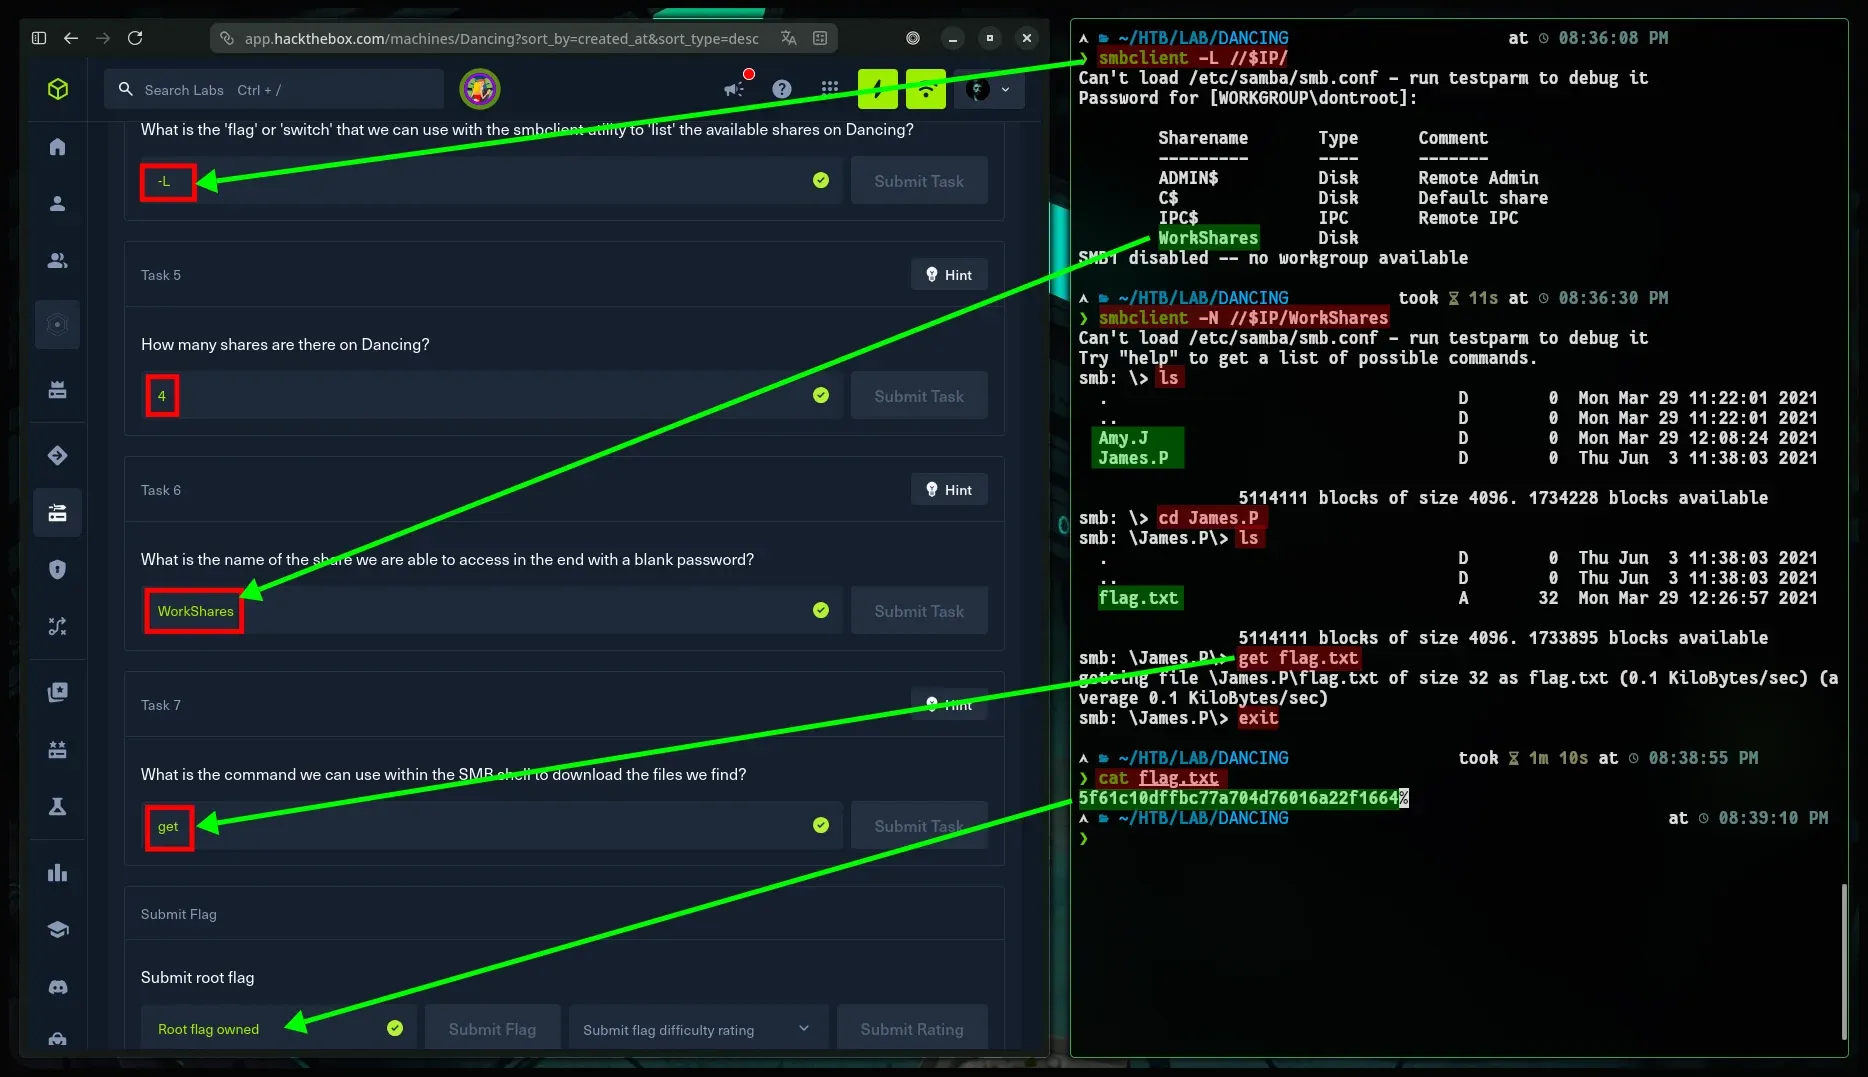
Task: Show the Hint for Task 6
Action: (949, 490)
